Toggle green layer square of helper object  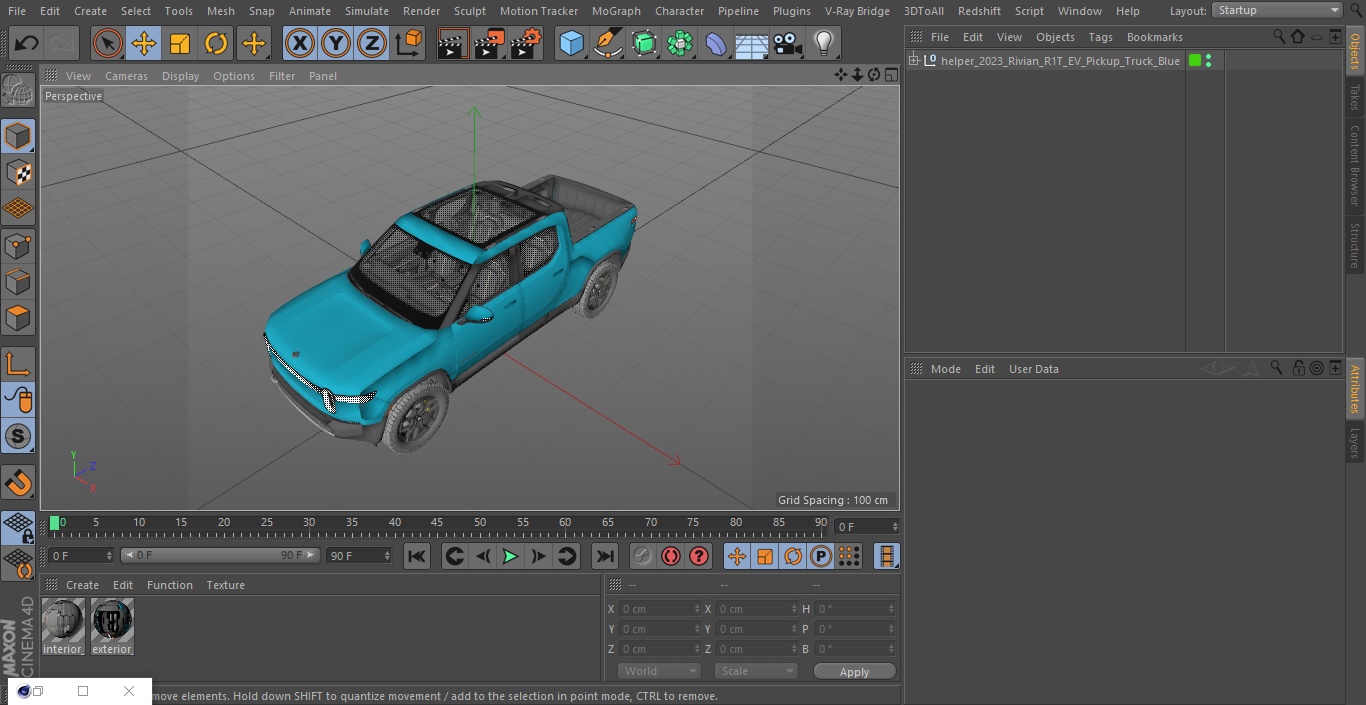coord(1195,61)
